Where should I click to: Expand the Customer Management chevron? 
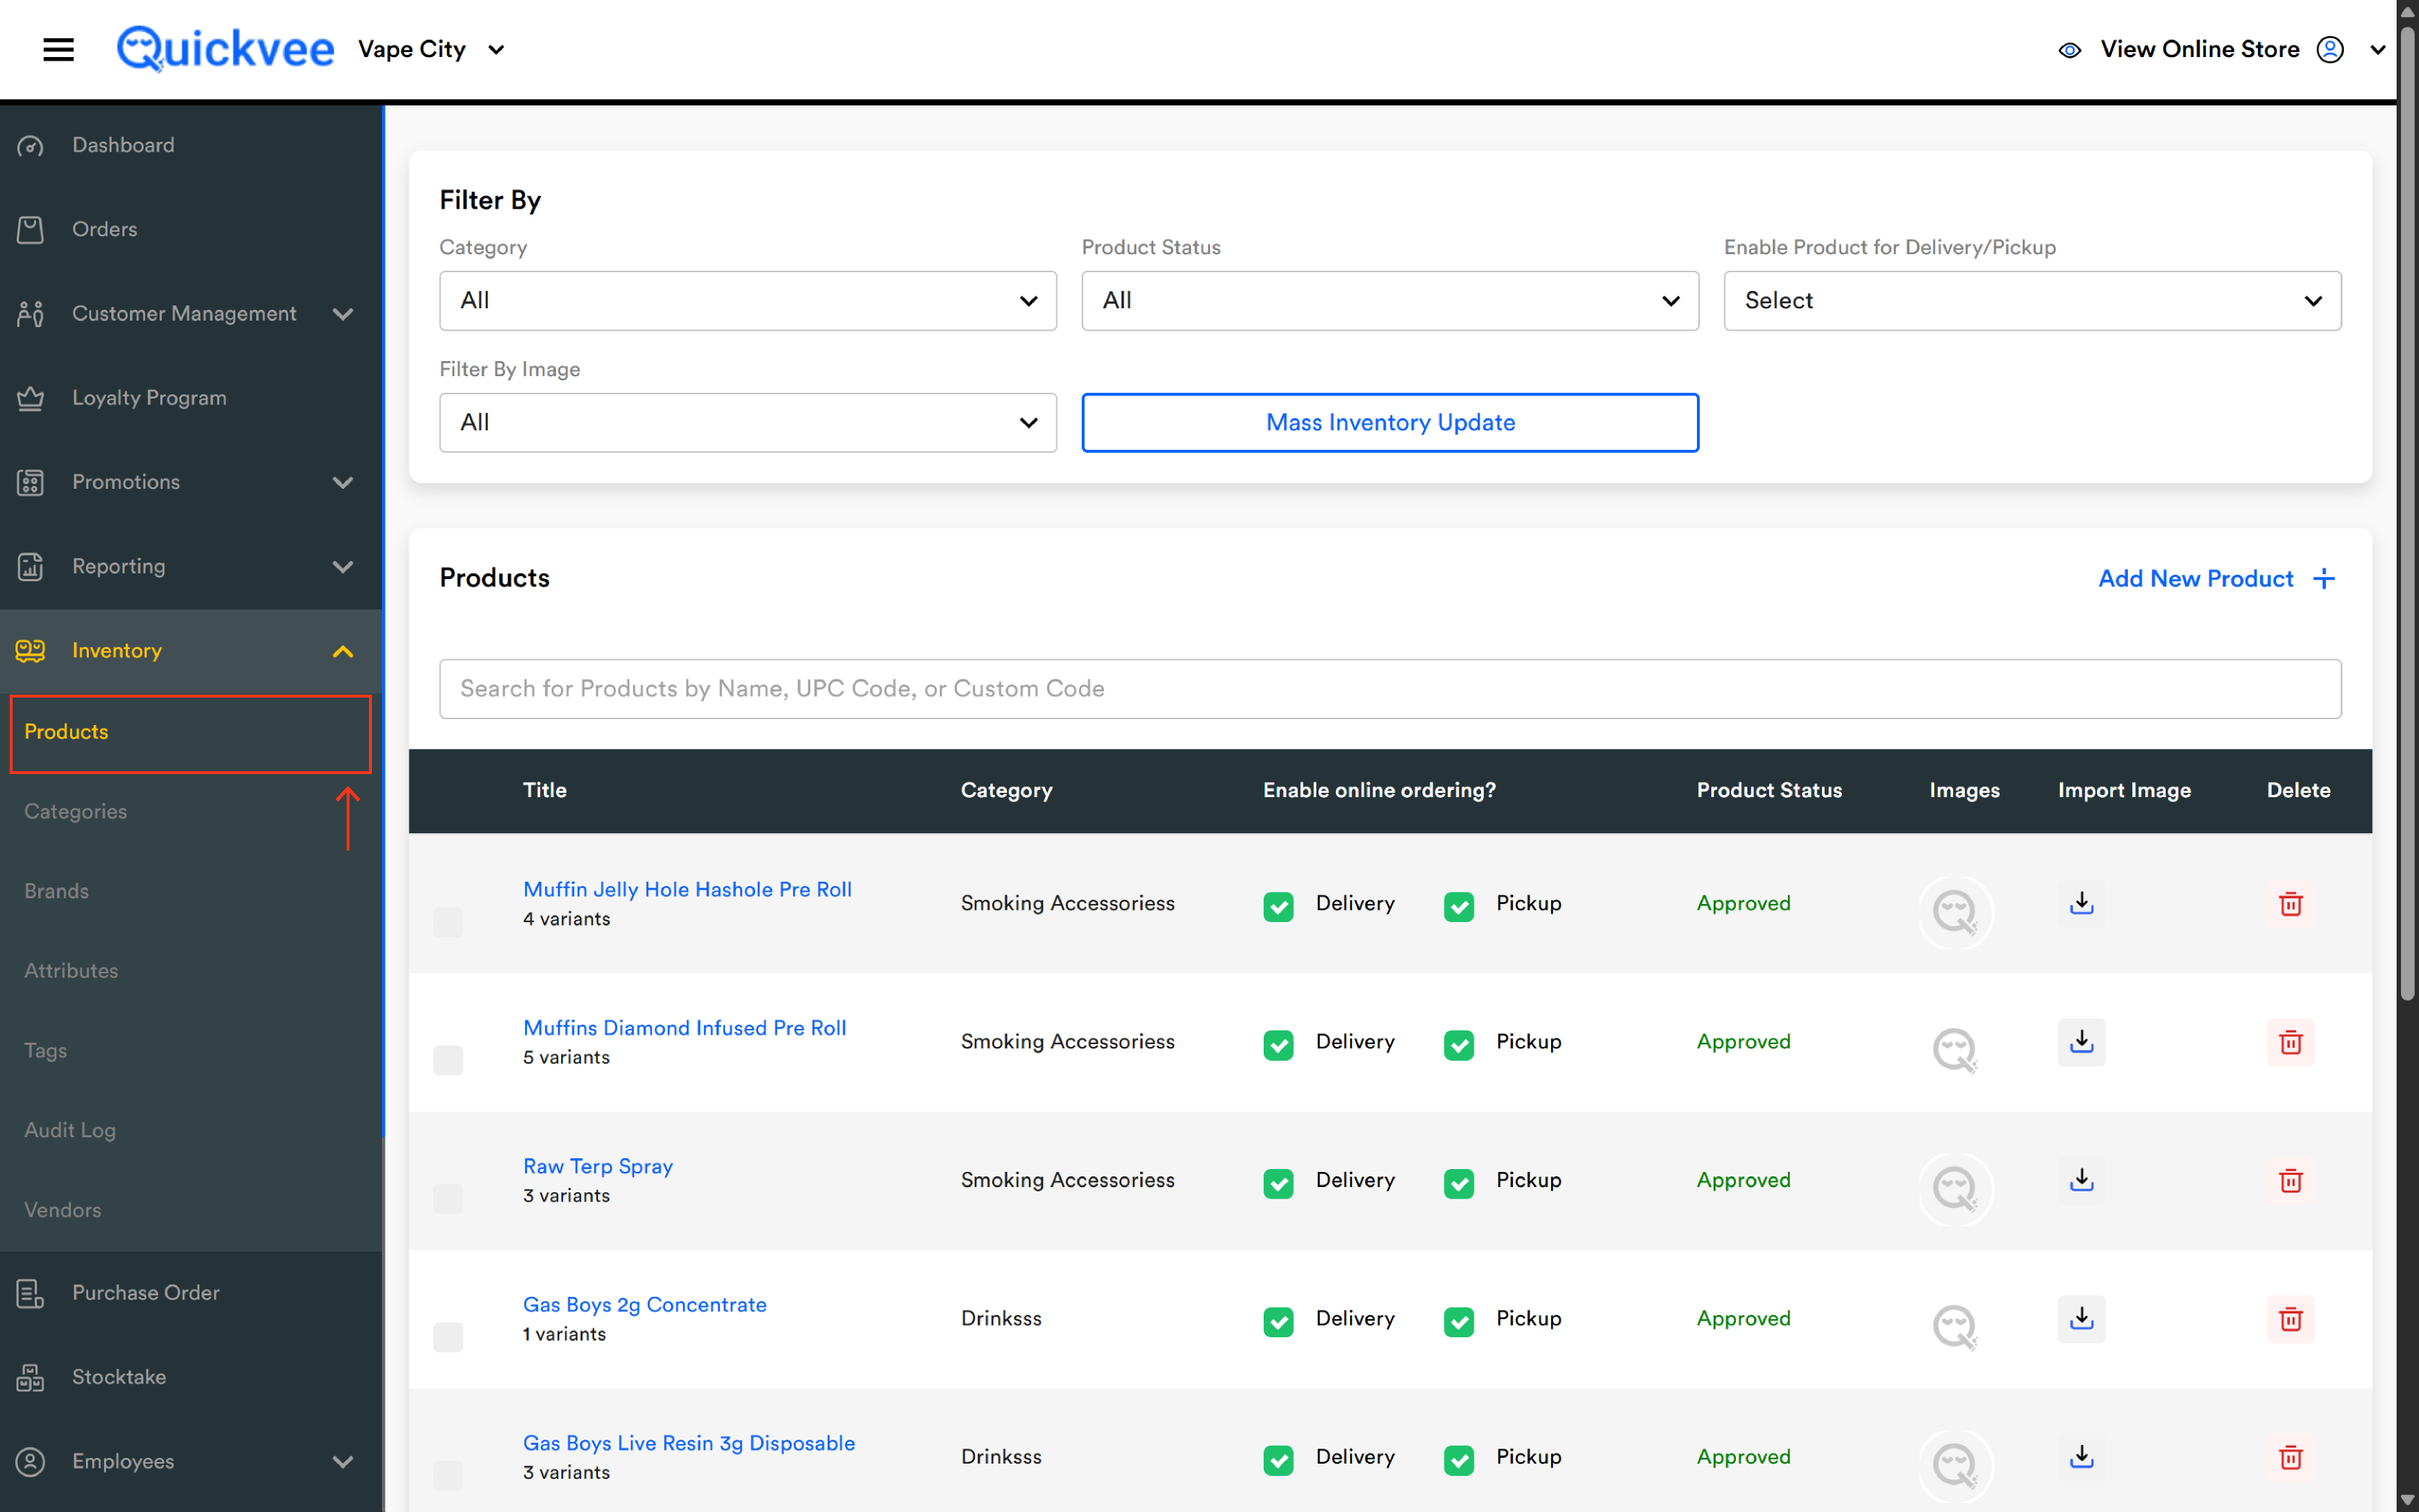coord(343,314)
